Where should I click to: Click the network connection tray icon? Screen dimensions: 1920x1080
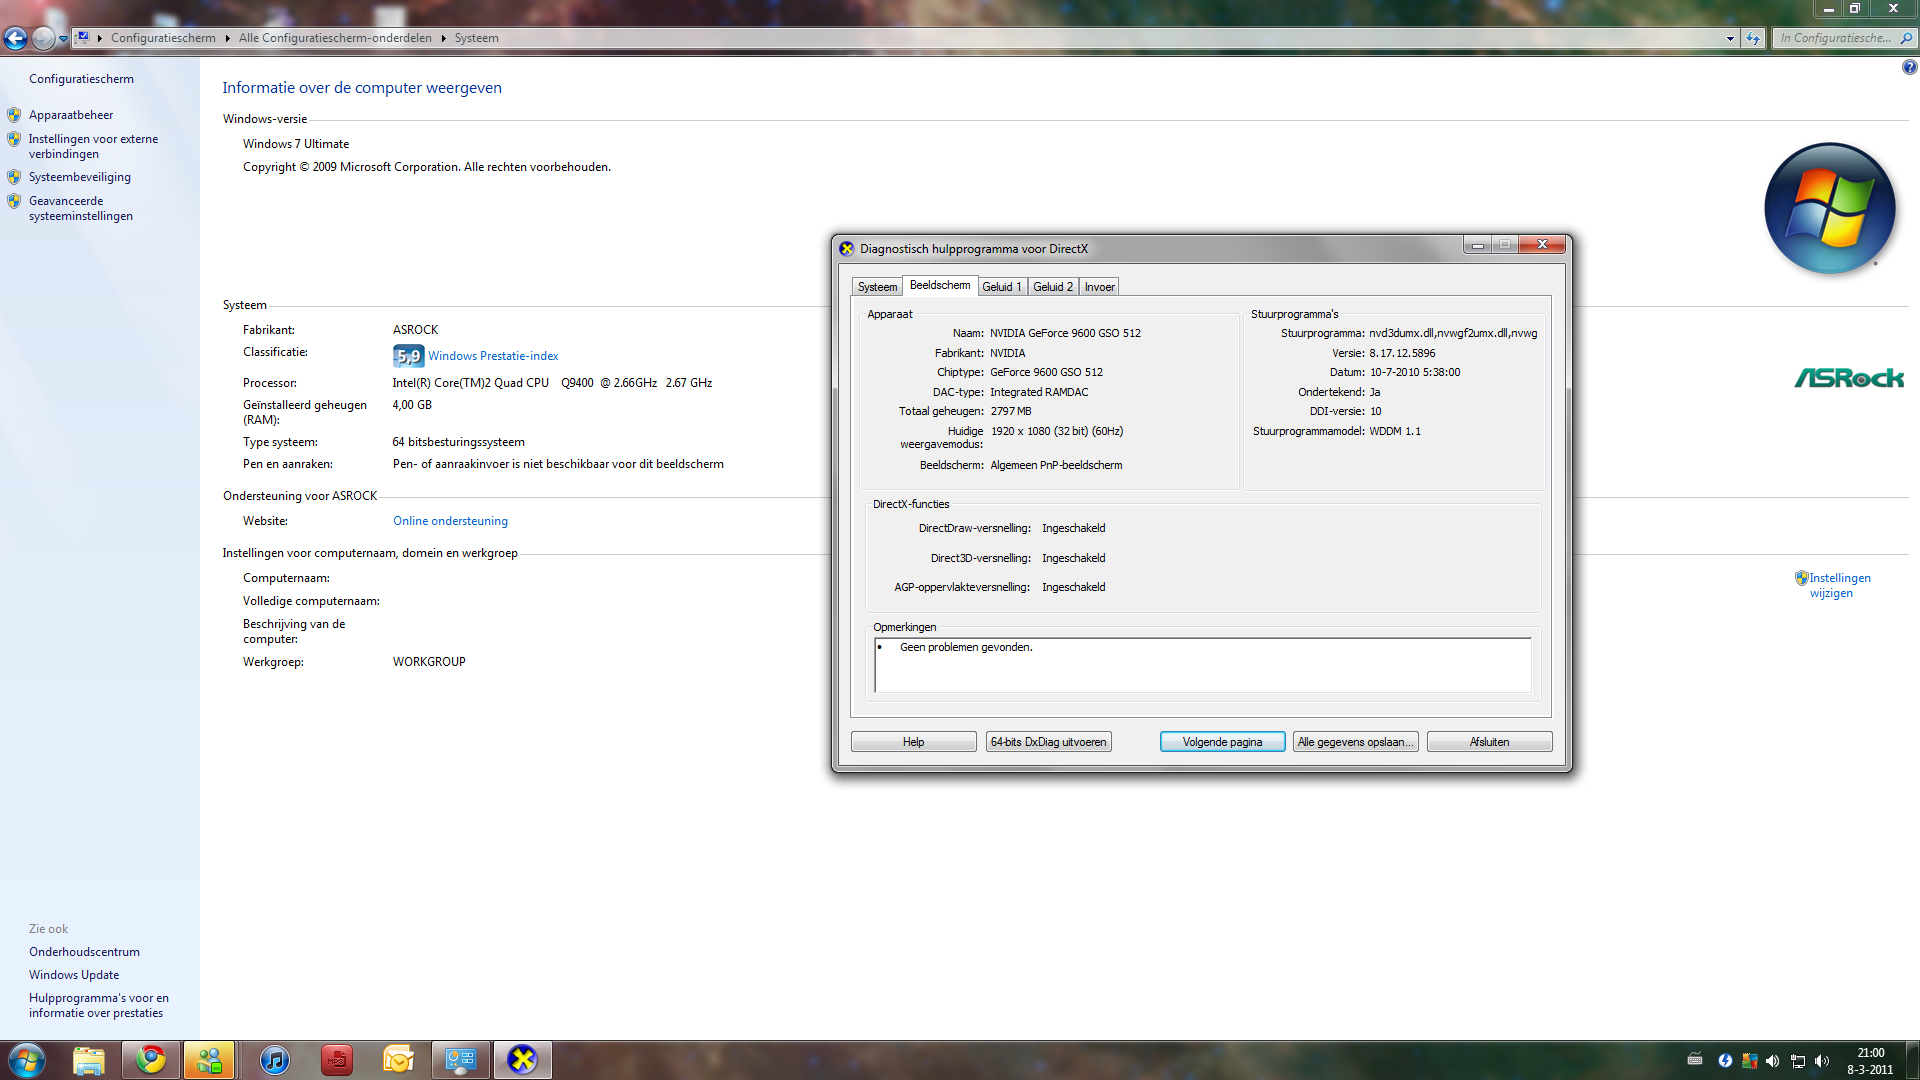pyautogui.click(x=1797, y=1061)
